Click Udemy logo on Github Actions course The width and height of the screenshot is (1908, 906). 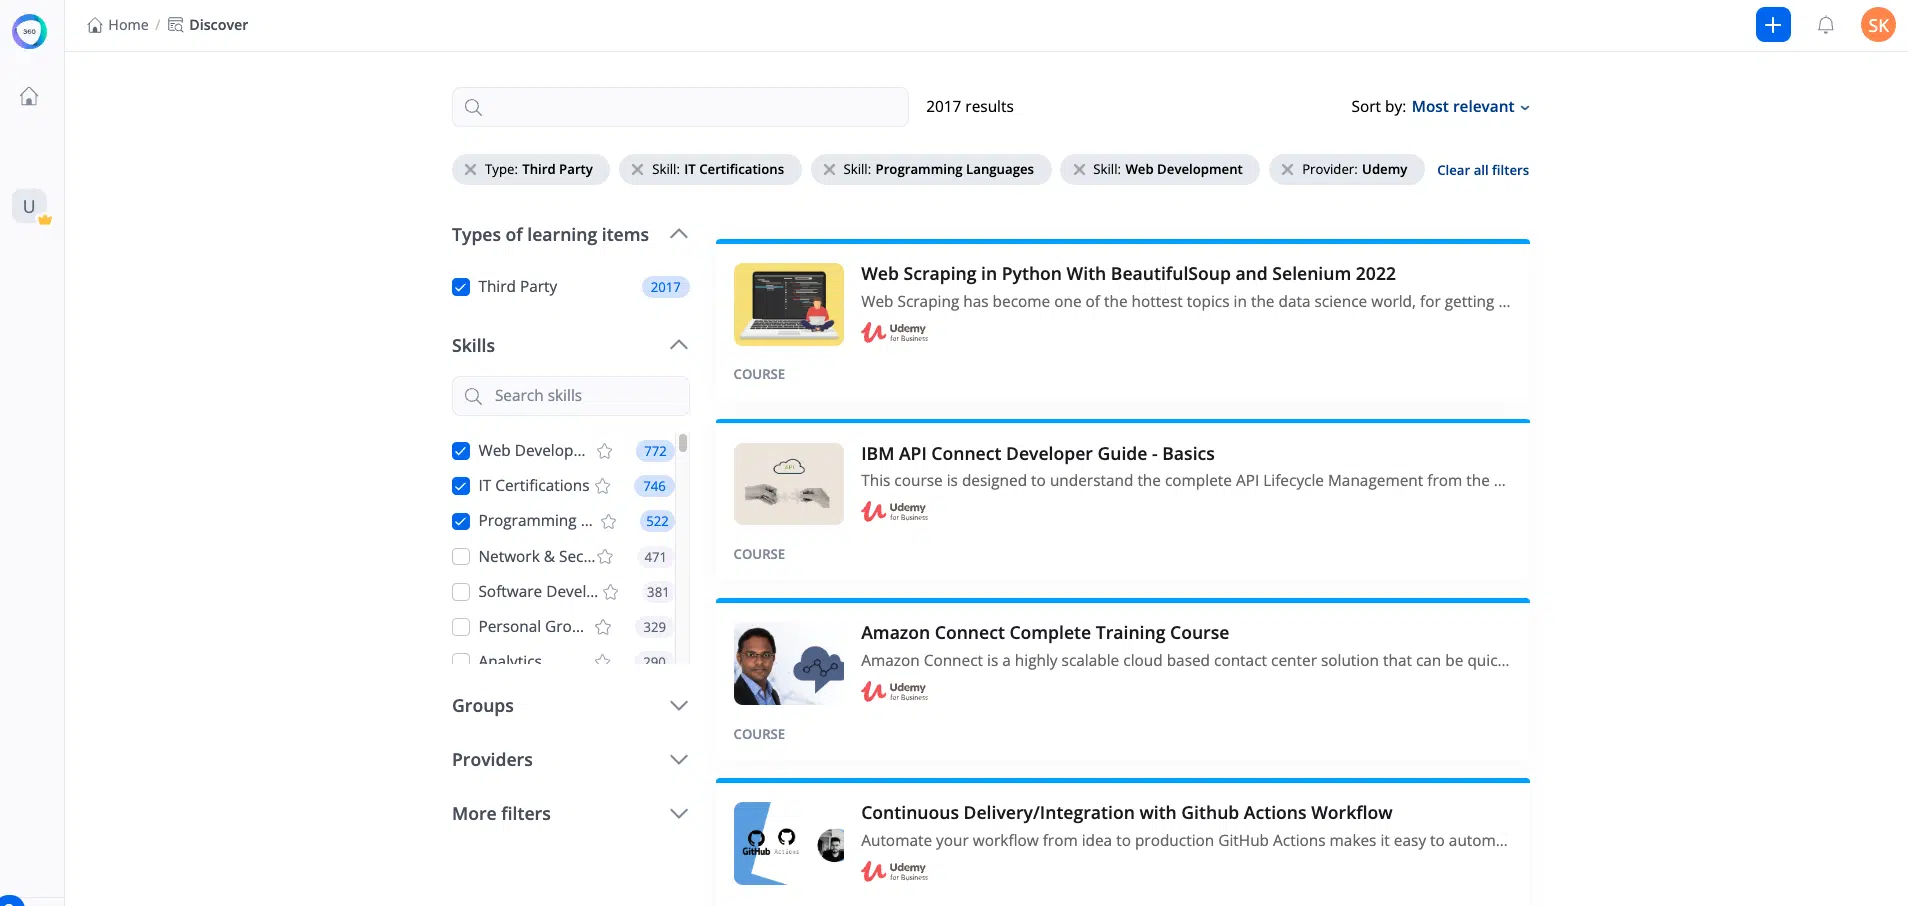tap(895, 871)
